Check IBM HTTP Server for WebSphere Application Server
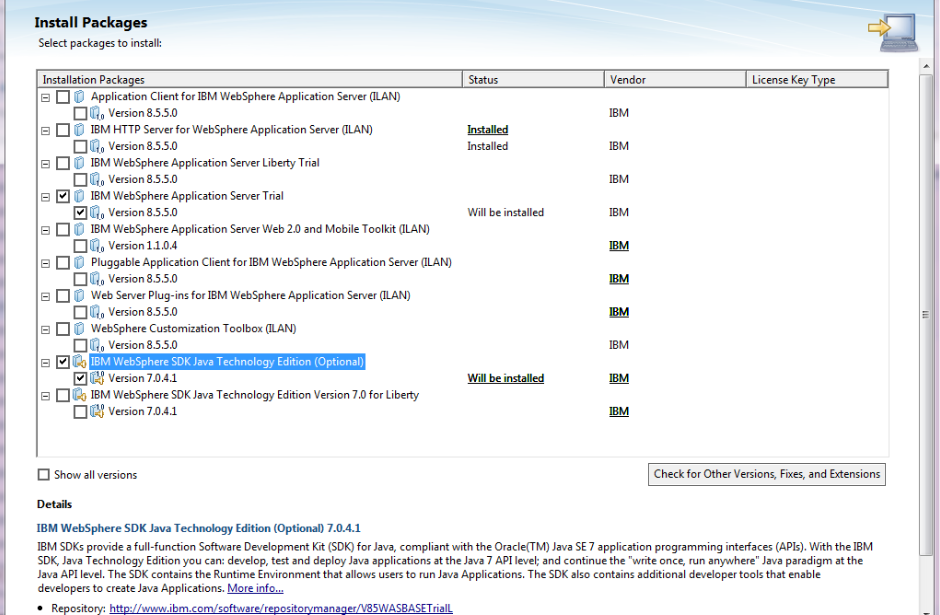Screen dimensions: 940x615 point(63,130)
